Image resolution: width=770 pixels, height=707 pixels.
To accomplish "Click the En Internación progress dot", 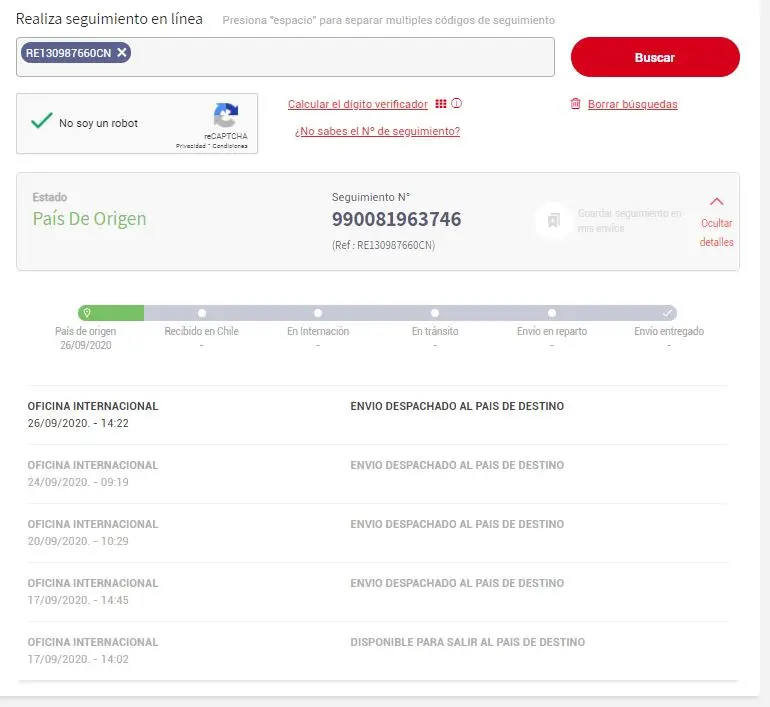I will (318, 313).
